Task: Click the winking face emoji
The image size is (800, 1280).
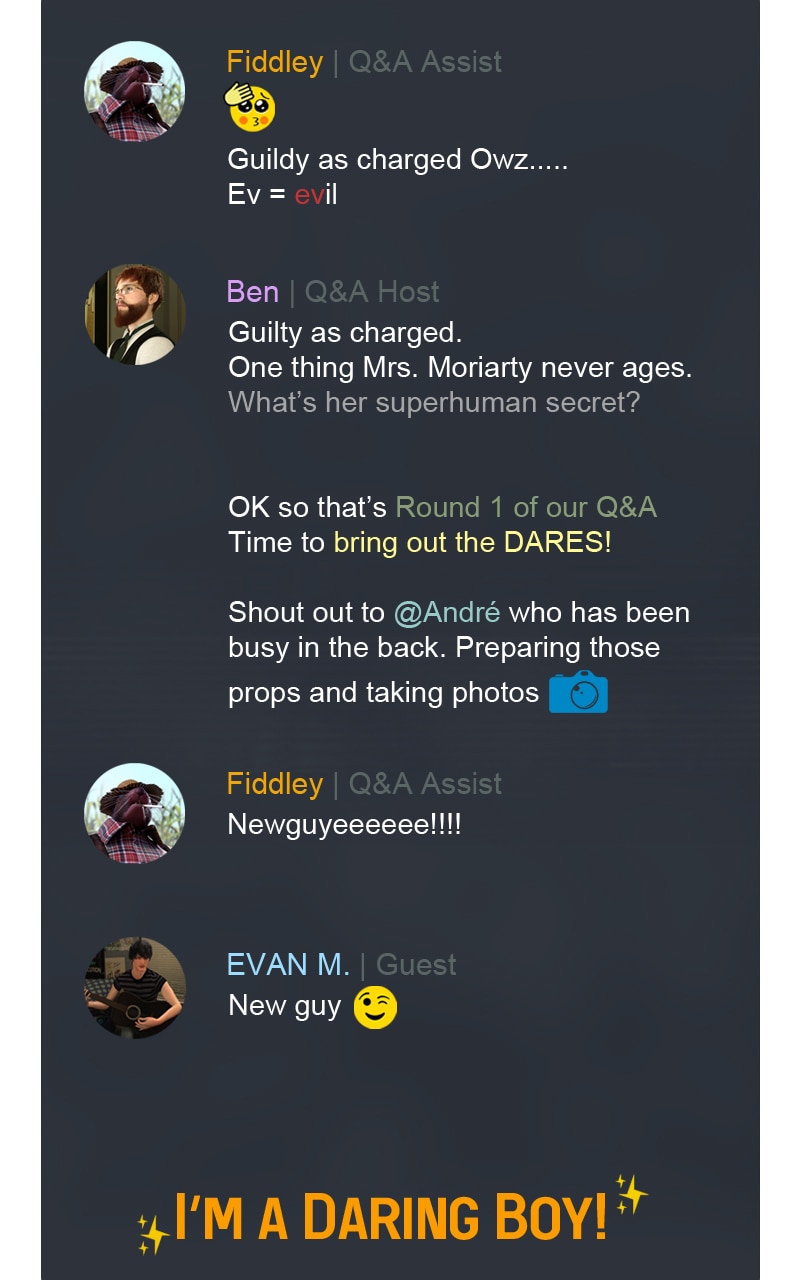Action: point(375,1007)
